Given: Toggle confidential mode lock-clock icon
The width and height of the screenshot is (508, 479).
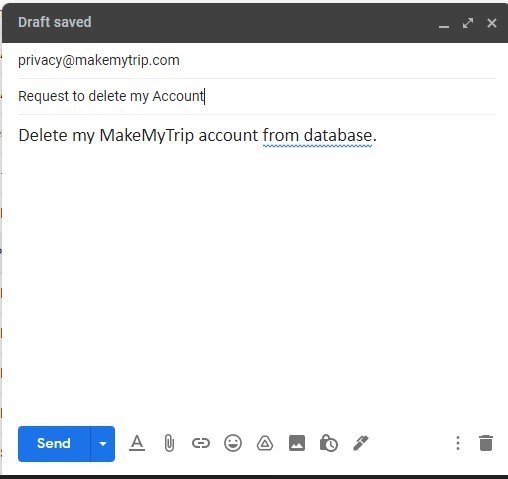Looking at the screenshot, I should (x=329, y=443).
